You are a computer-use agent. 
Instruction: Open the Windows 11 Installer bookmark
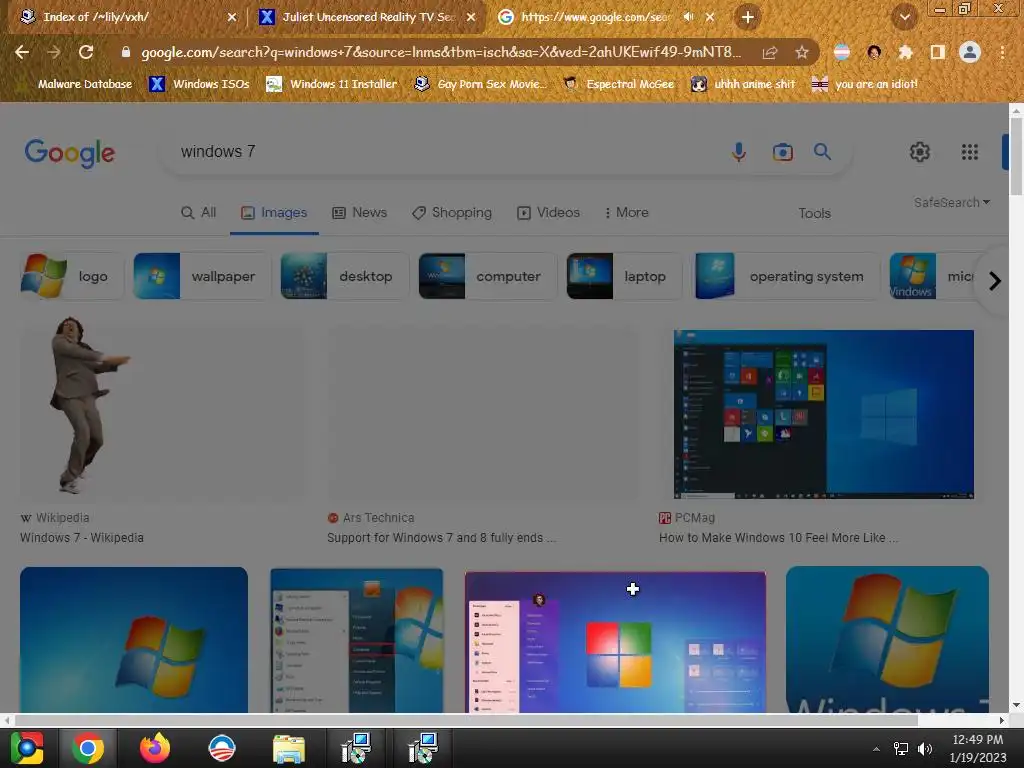coord(332,84)
